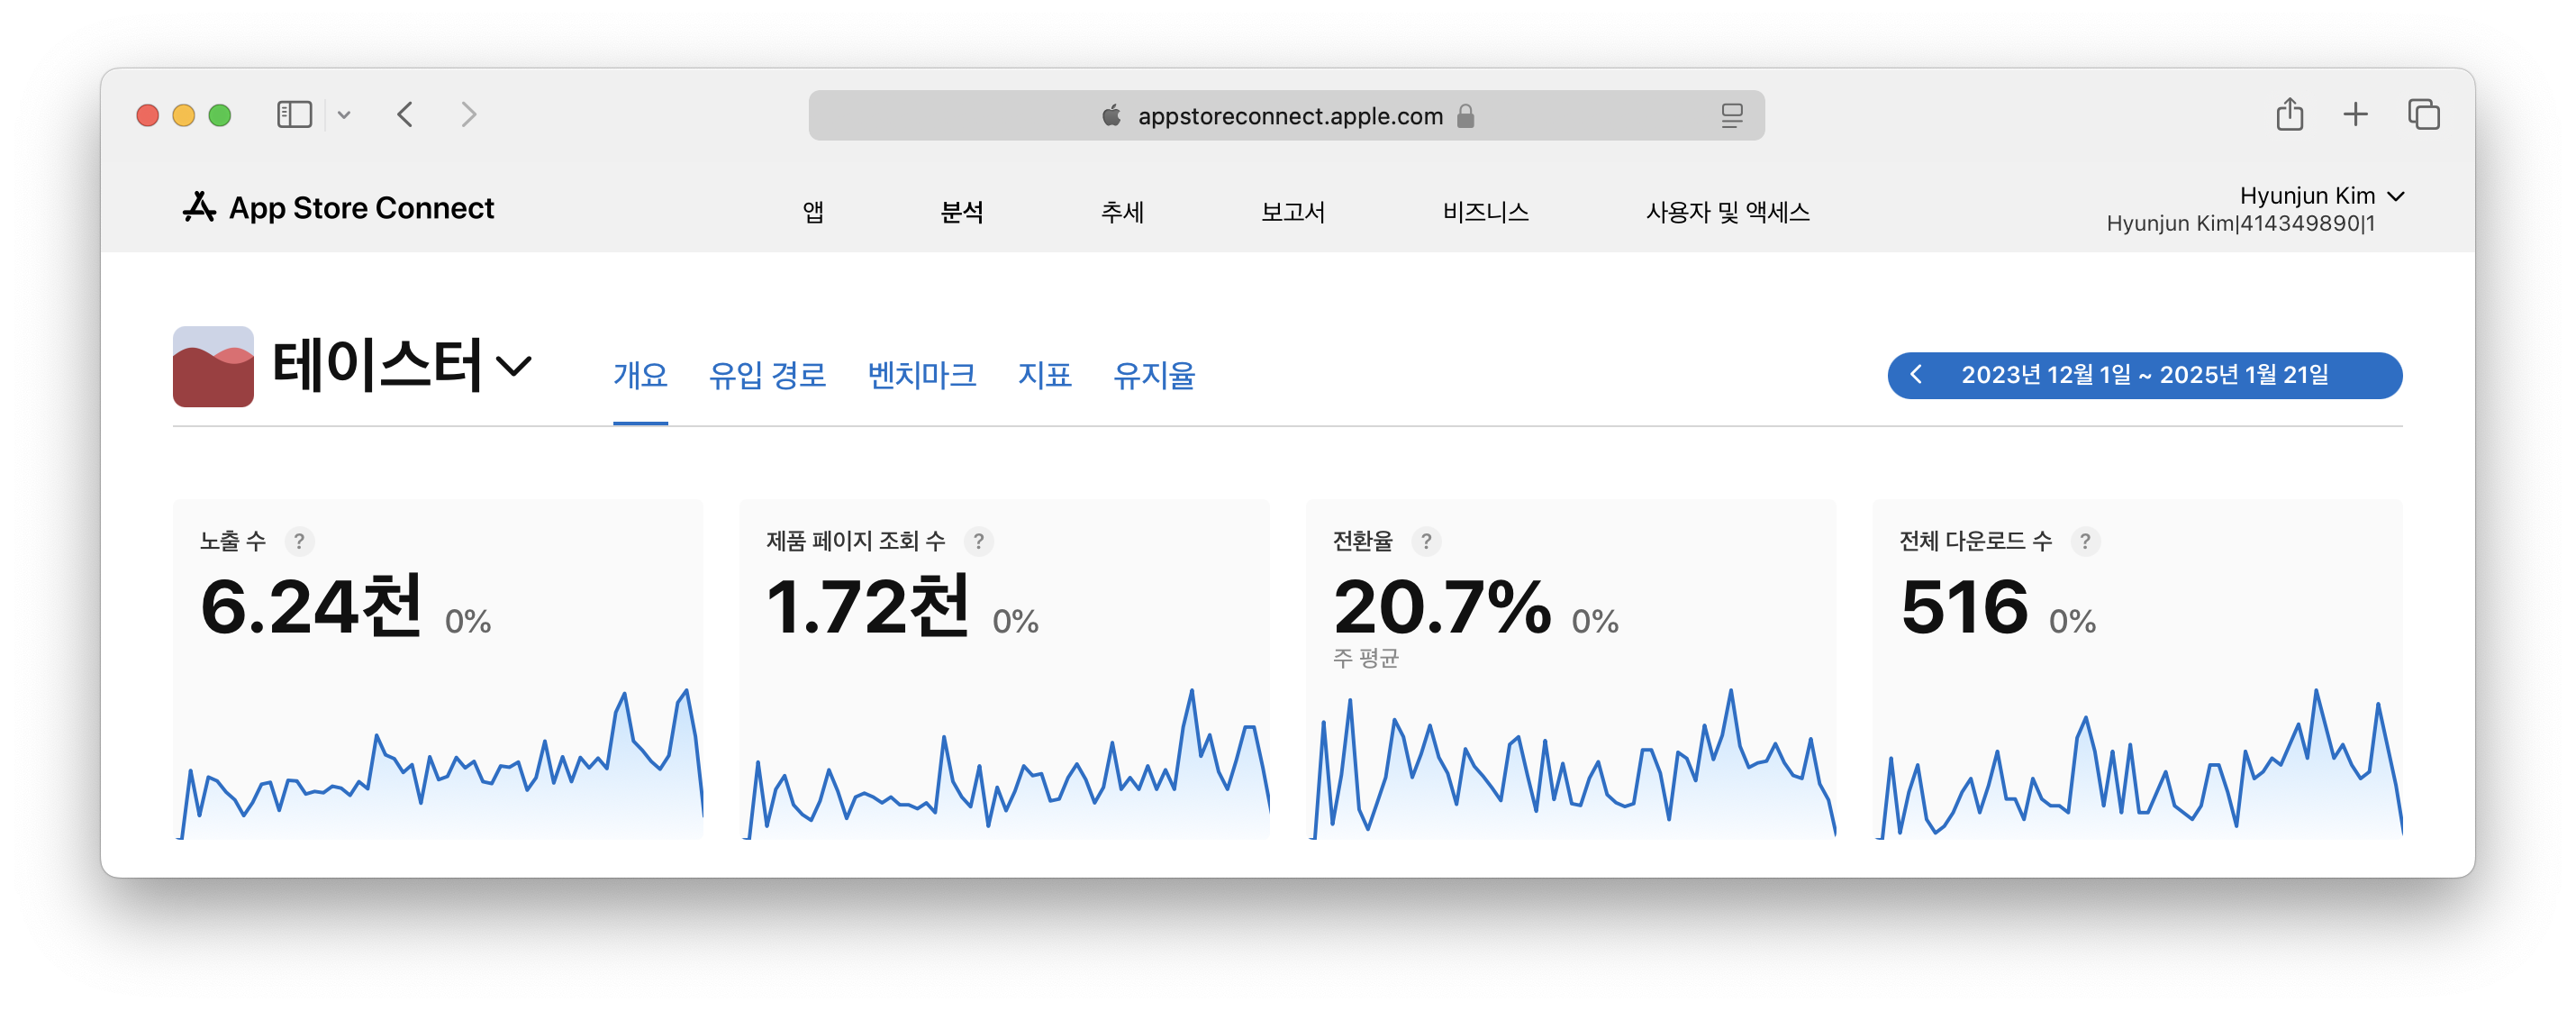Switch to the 벤치마크 tab
The height and width of the screenshot is (1011, 2576).
[x=921, y=375]
